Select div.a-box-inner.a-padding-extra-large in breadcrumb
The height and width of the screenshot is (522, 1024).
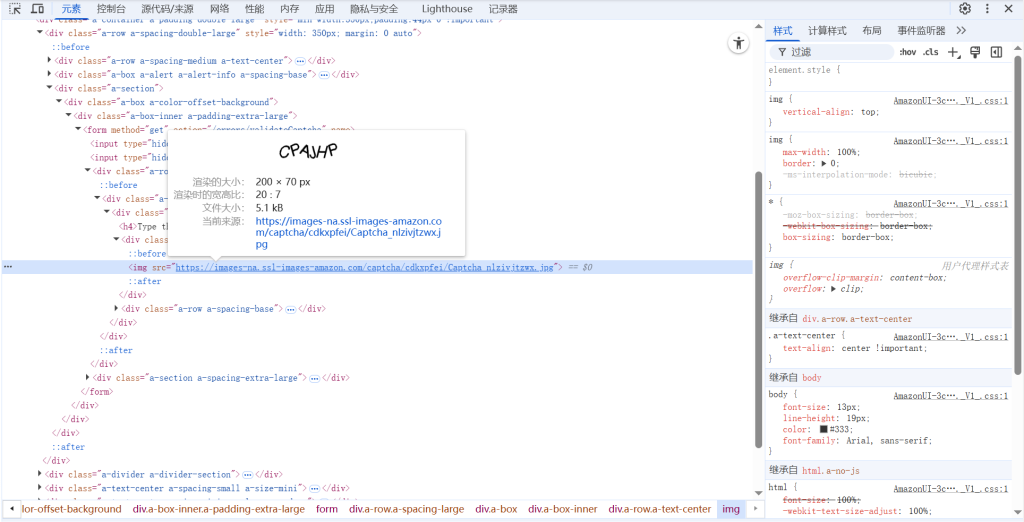[218, 509]
